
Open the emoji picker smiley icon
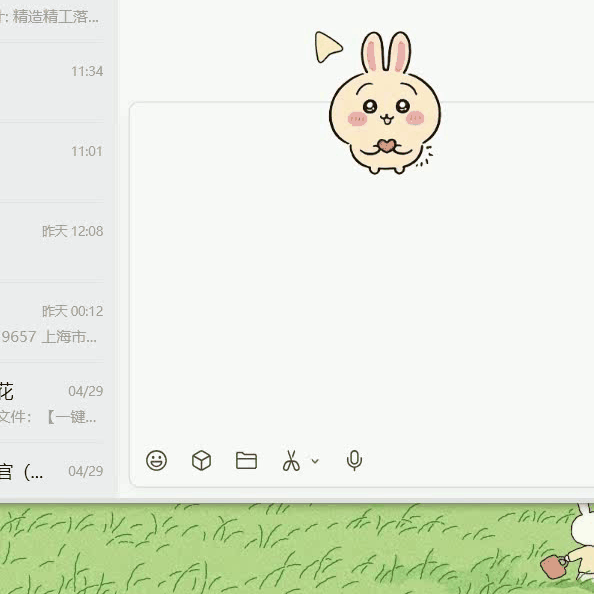pos(156,461)
